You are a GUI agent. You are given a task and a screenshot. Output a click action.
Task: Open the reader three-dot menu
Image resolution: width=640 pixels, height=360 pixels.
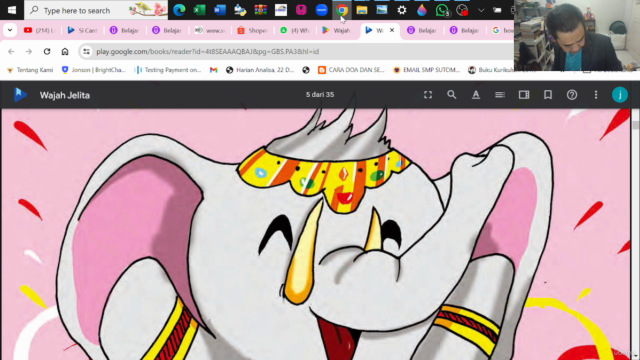pos(596,95)
